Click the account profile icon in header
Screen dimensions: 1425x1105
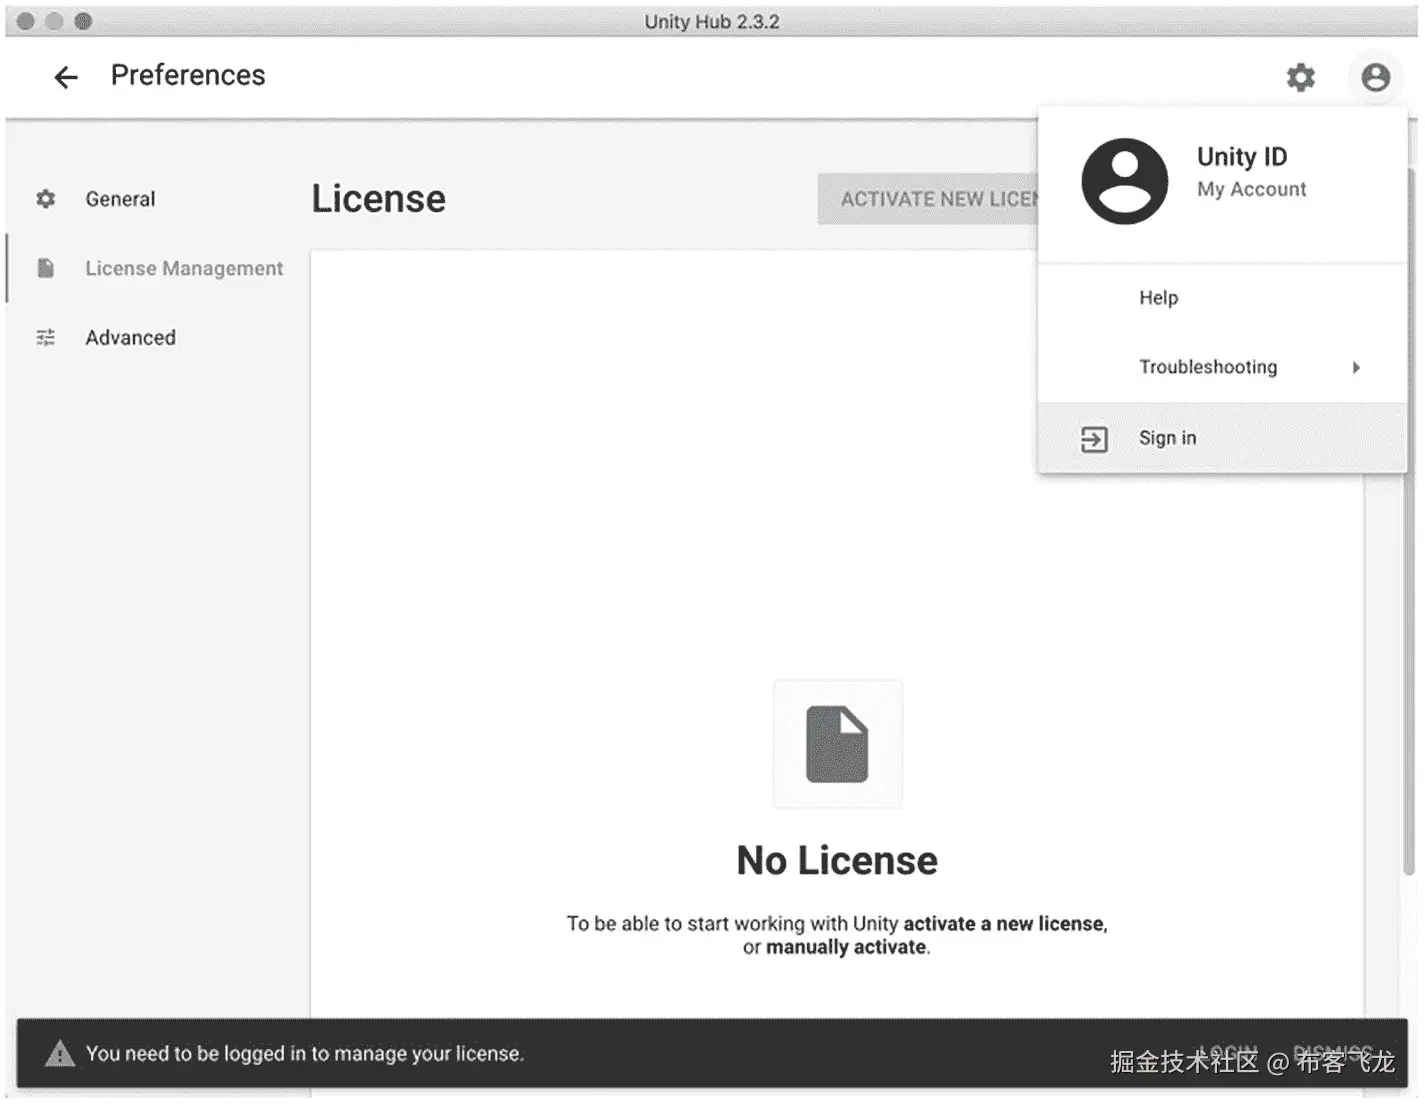pos(1375,77)
